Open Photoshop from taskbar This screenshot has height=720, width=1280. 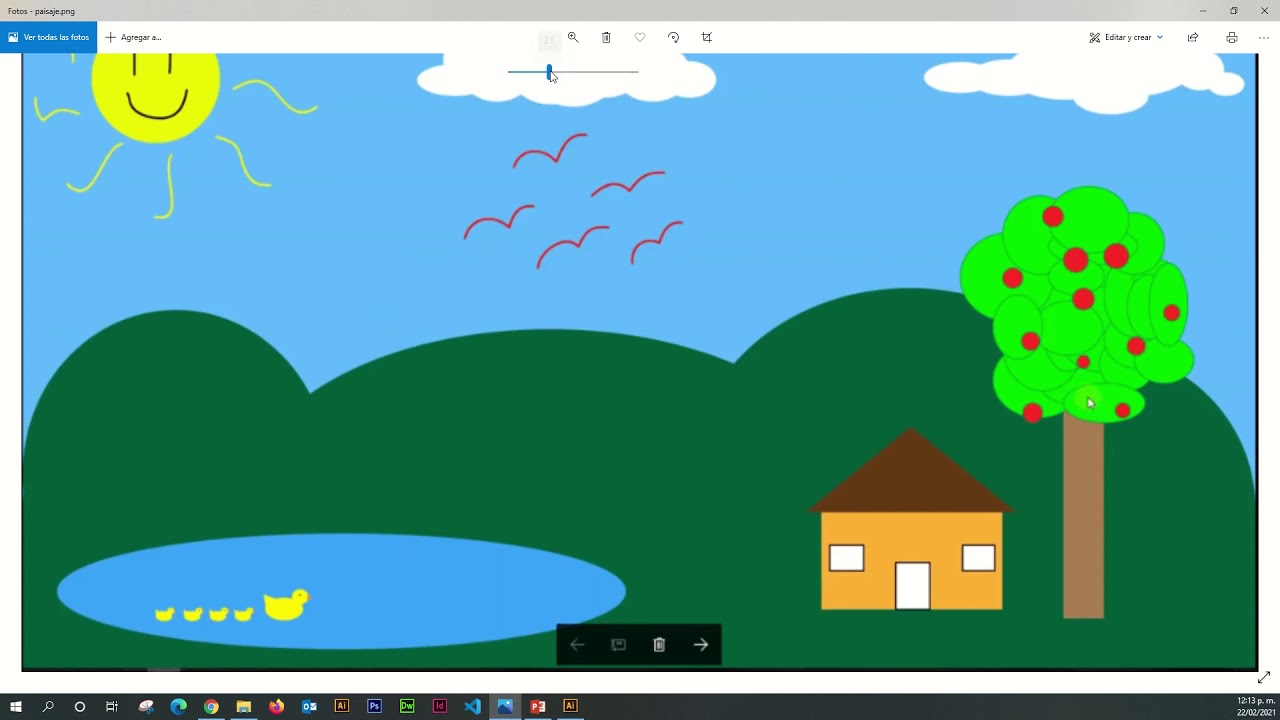click(x=374, y=706)
